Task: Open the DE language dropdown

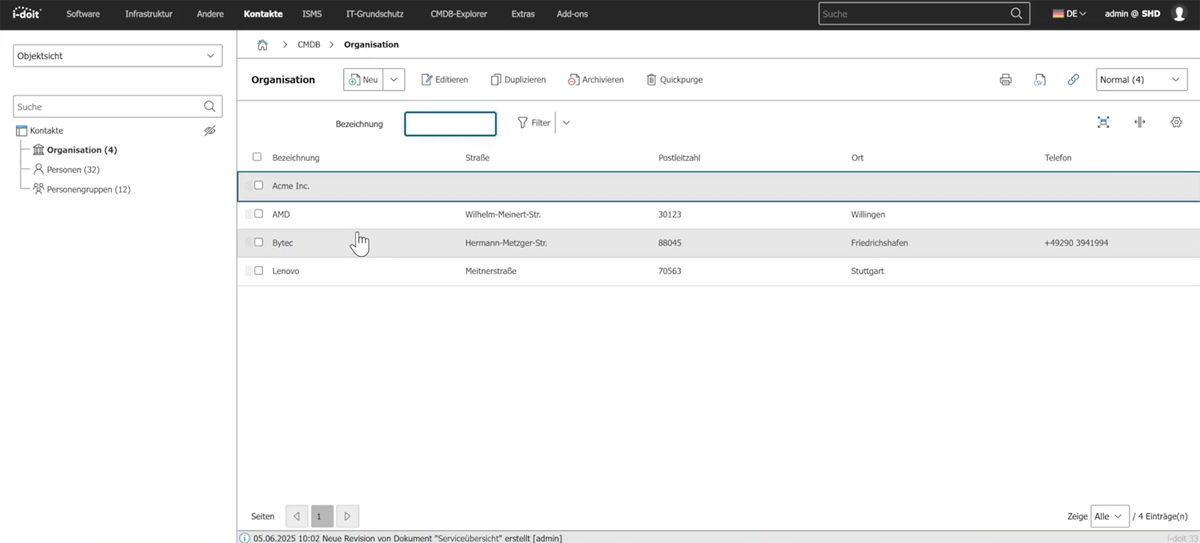Action: (1069, 14)
